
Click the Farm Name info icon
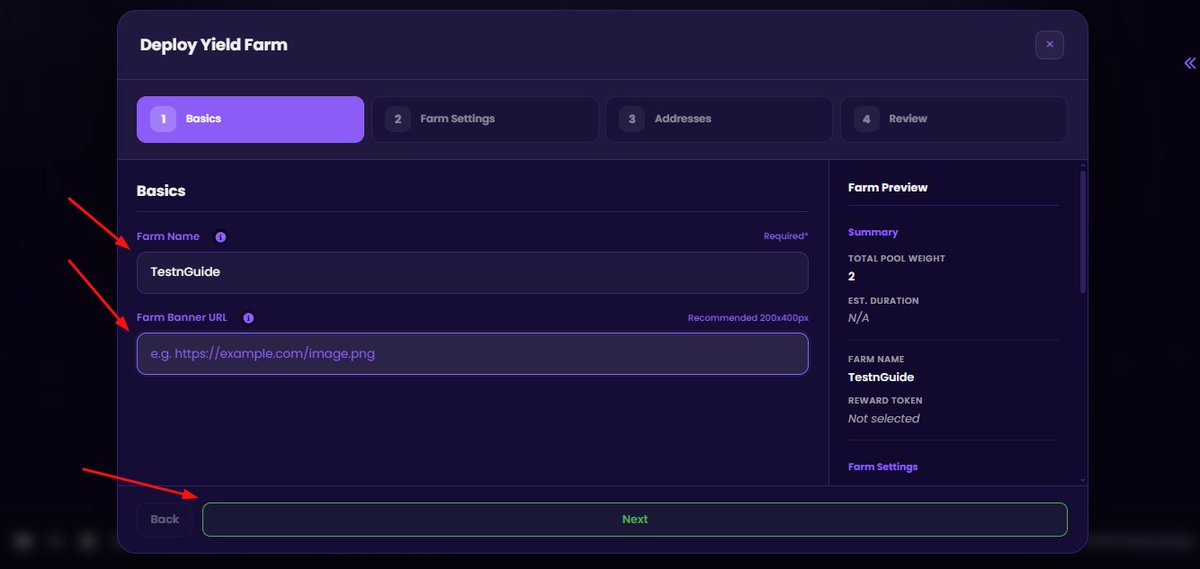pos(221,237)
